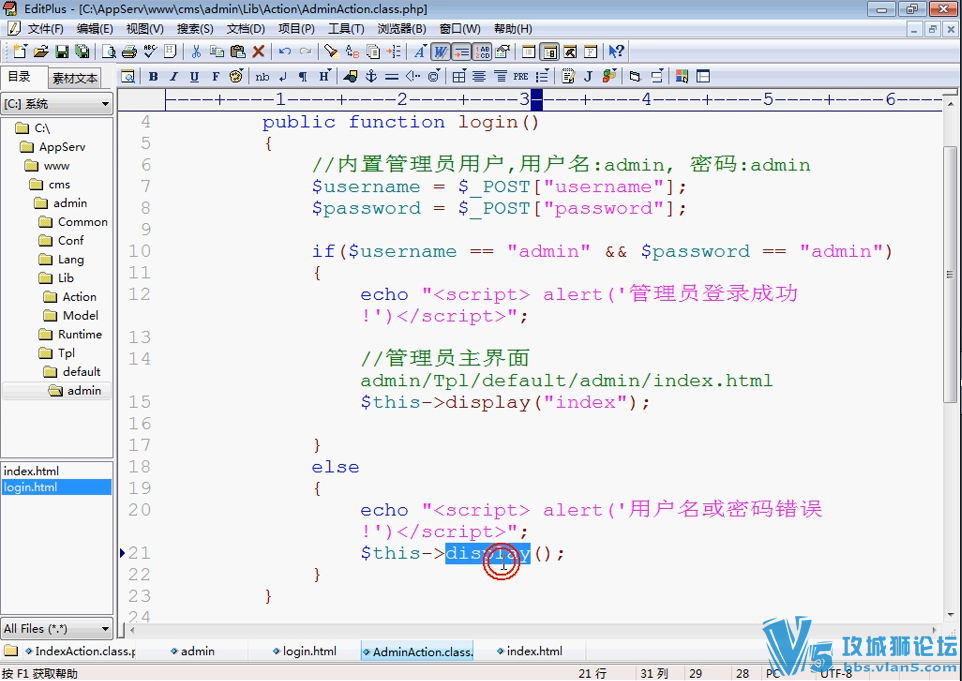Insert non-breaking space with nb icon
Screen dimensions: 962x681
[262, 77]
